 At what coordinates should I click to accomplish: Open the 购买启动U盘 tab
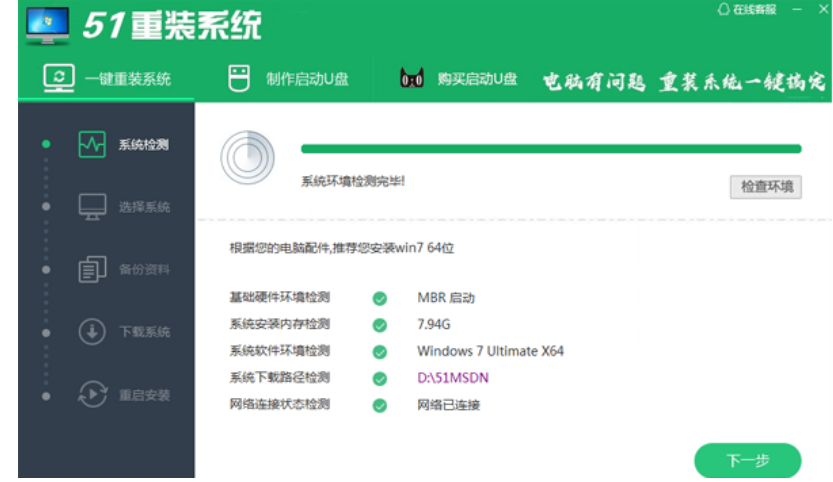coord(459,79)
